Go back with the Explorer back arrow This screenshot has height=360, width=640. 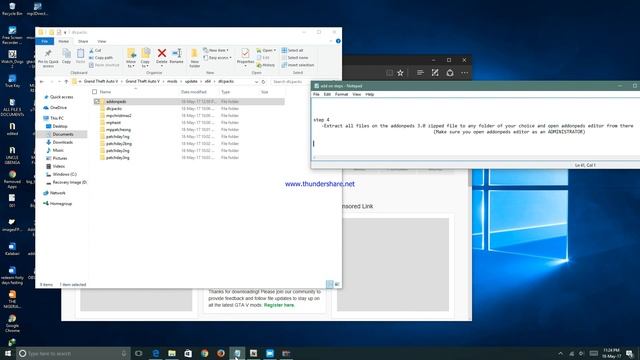(42, 82)
